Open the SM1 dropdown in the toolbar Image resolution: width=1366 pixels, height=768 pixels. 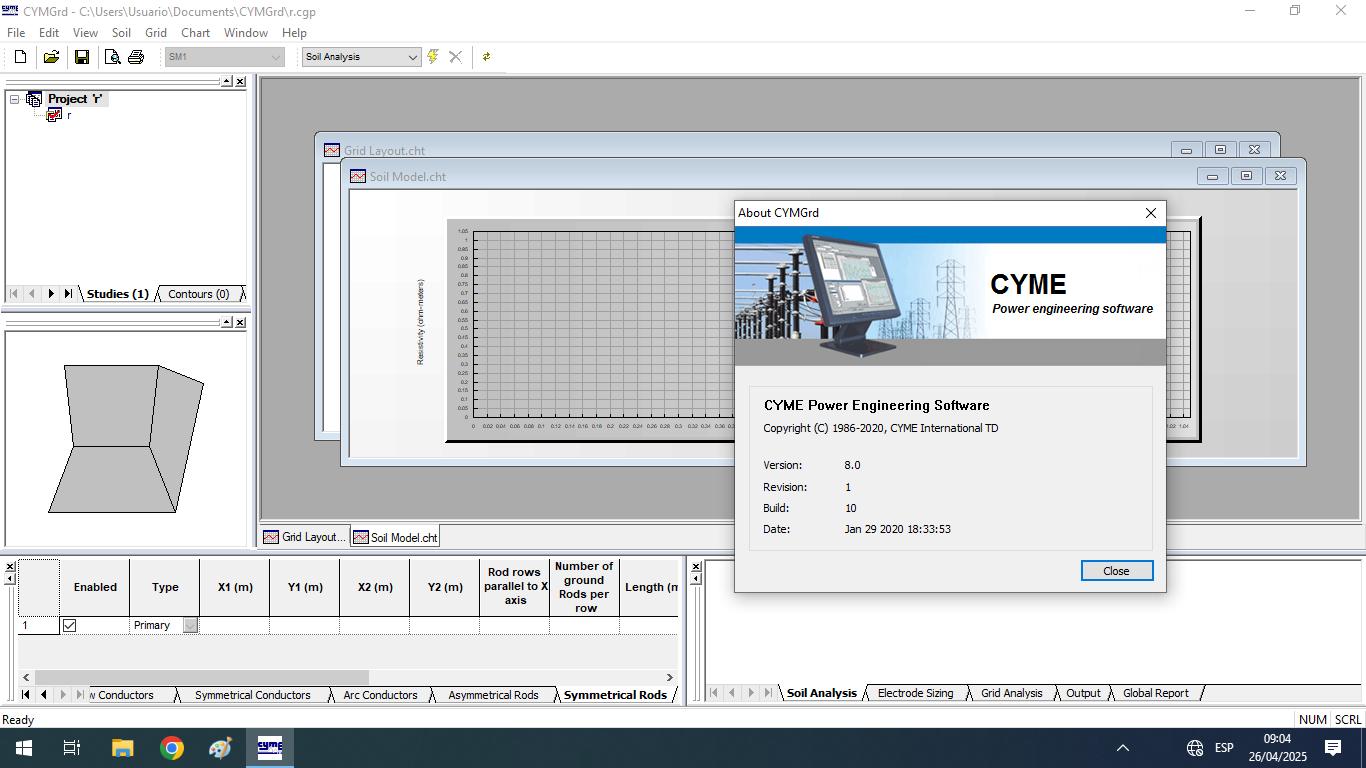click(276, 57)
